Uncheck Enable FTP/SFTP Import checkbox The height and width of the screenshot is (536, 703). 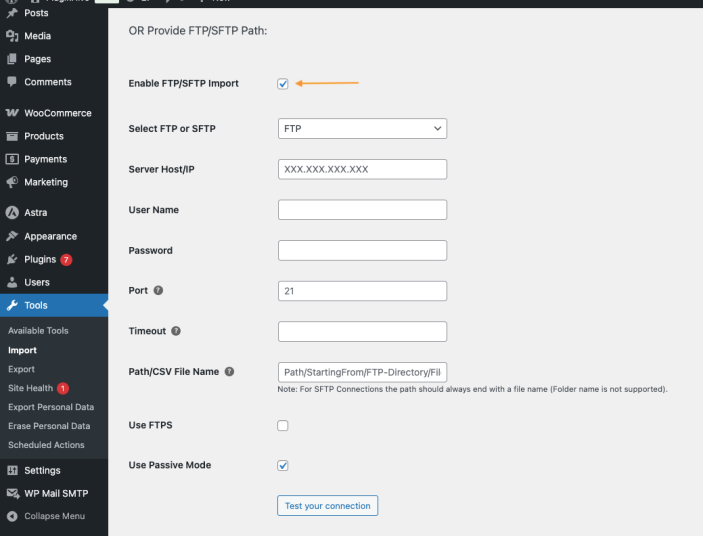point(283,84)
